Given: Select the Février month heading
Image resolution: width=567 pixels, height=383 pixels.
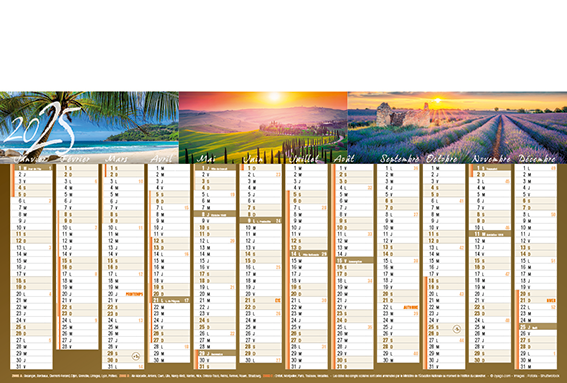Looking at the screenshot, I should pyautogui.click(x=76, y=159).
